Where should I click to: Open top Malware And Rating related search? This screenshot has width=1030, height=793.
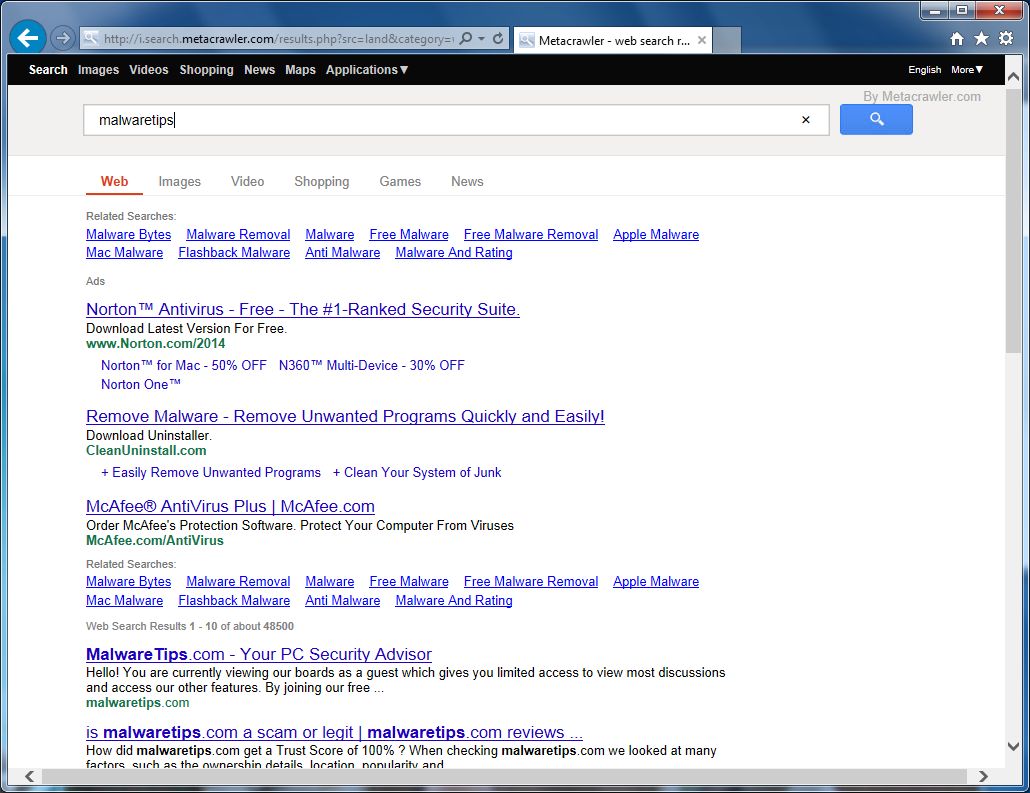[454, 252]
